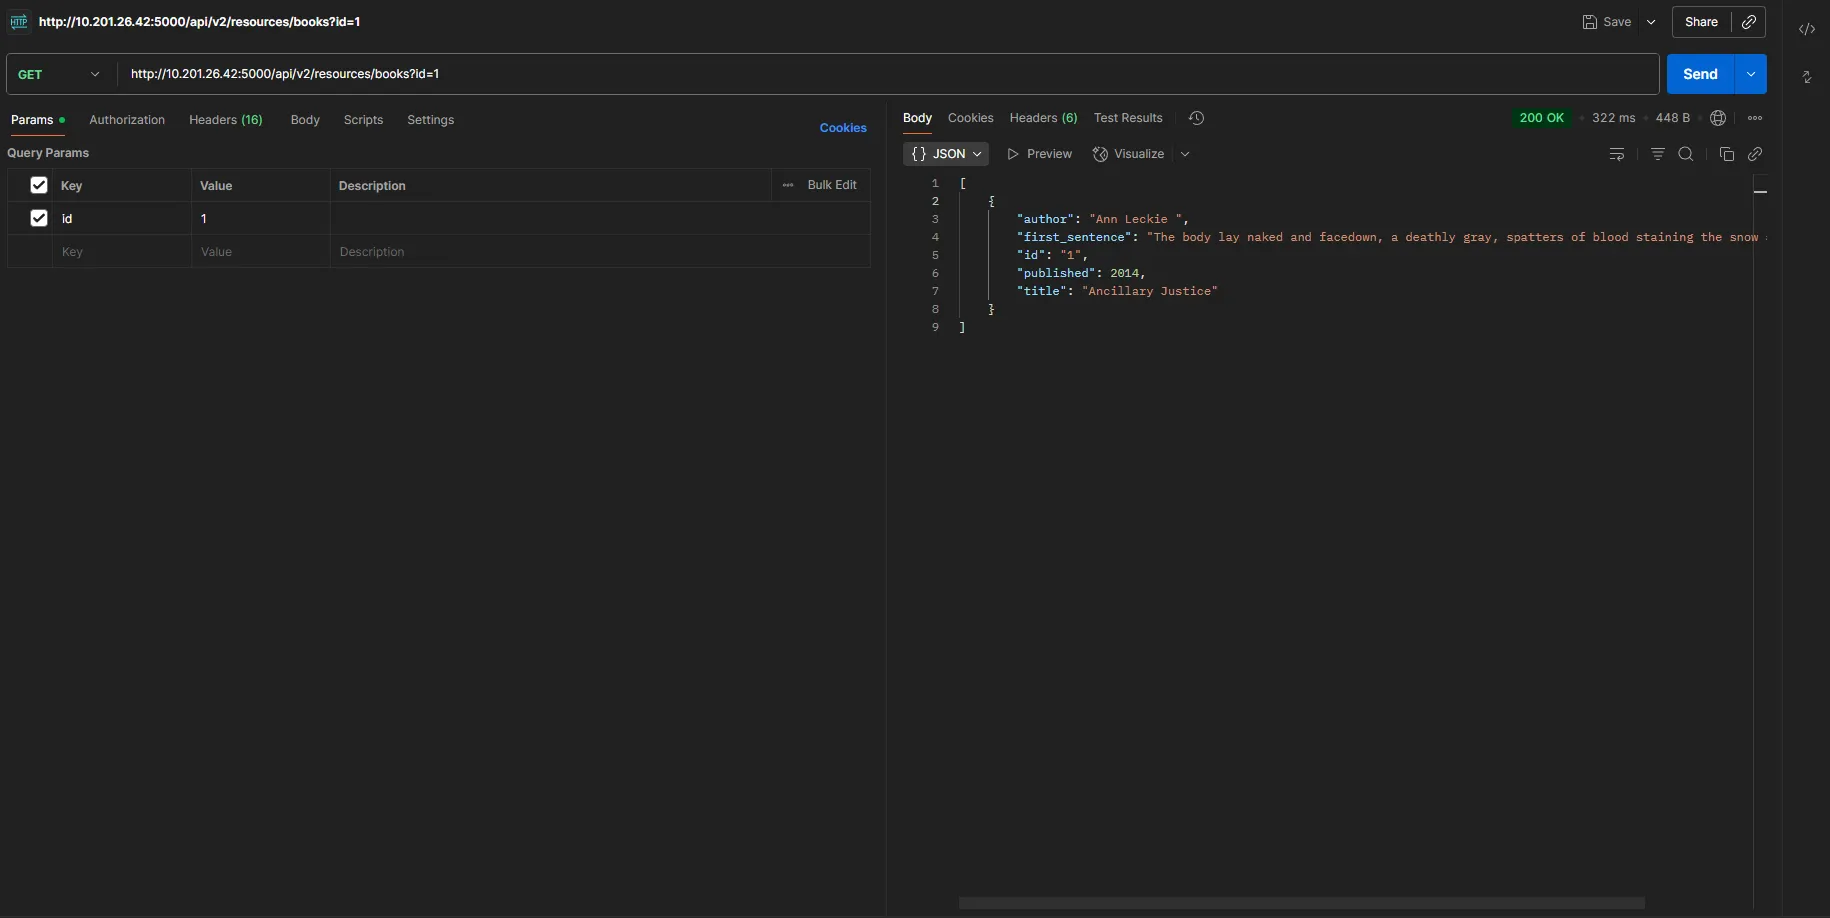Click the Send button
This screenshot has width=1830, height=918.
point(1702,74)
